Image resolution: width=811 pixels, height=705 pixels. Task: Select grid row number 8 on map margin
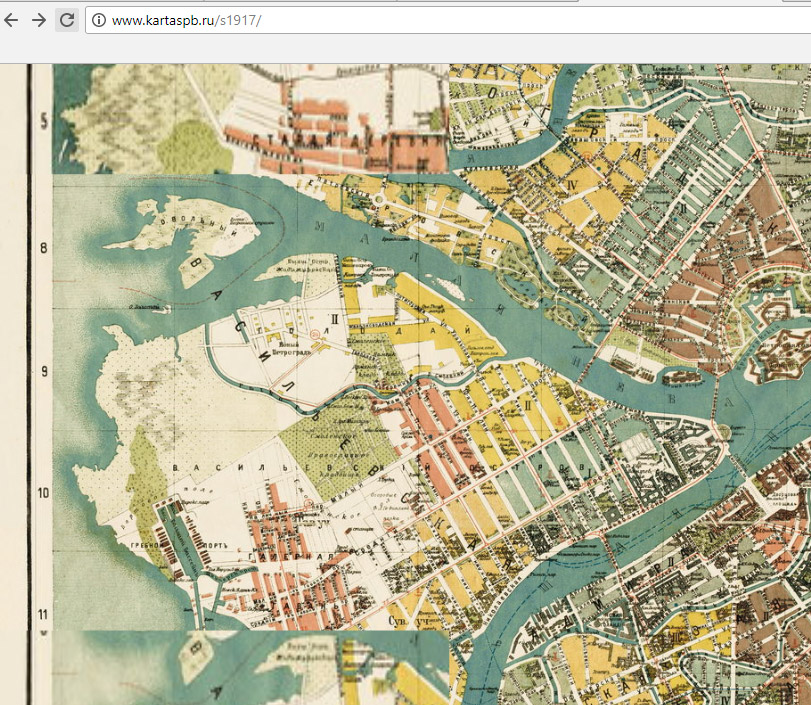[x=43, y=248]
